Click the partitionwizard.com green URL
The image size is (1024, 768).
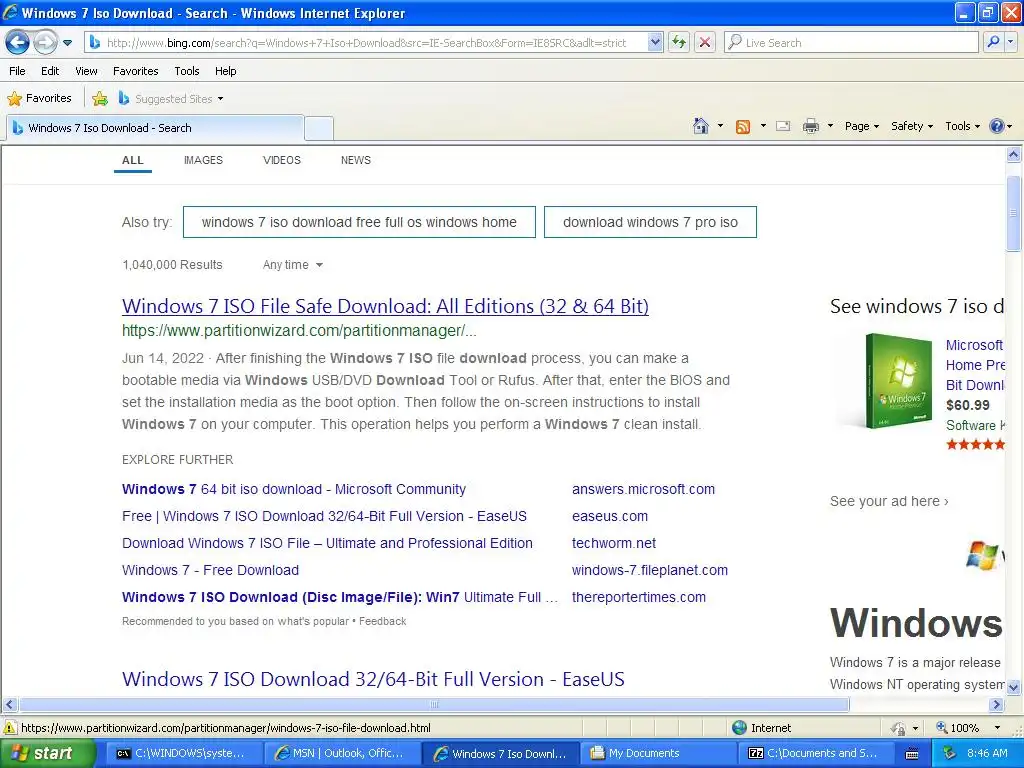(x=299, y=330)
